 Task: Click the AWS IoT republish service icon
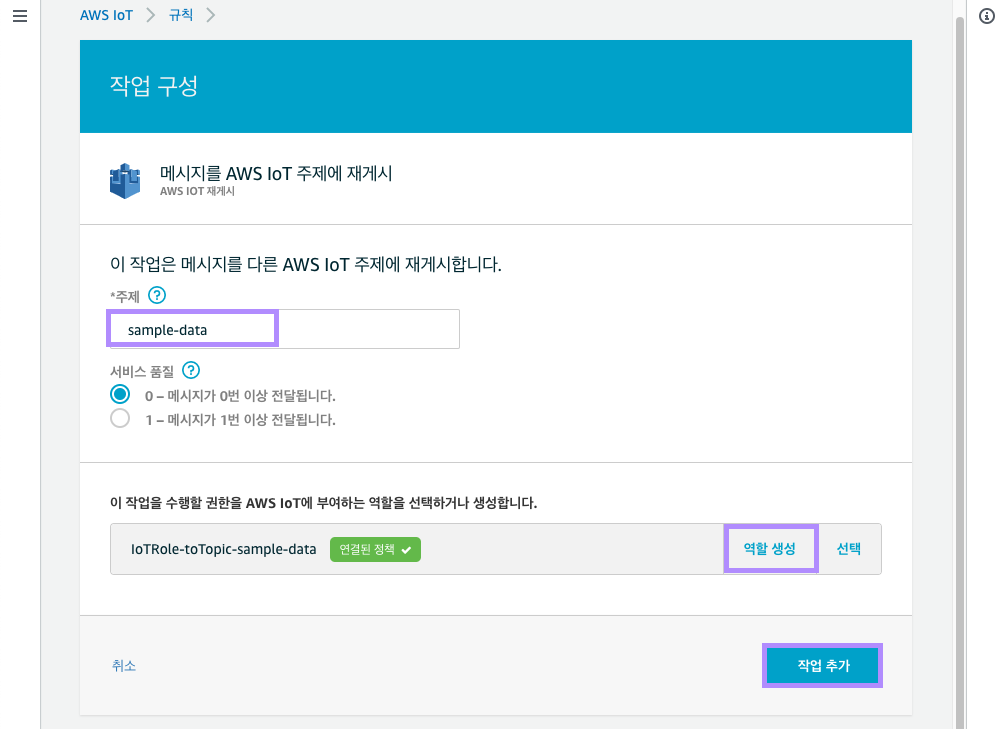(x=125, y=181)
